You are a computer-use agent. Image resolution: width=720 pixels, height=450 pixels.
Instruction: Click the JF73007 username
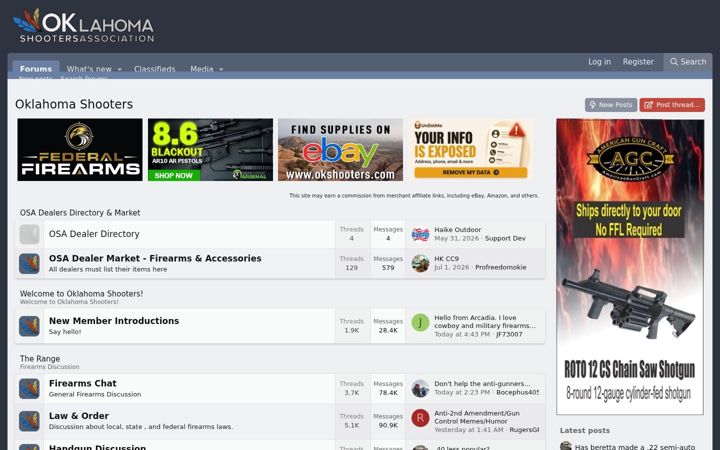(x=509, y=334)
